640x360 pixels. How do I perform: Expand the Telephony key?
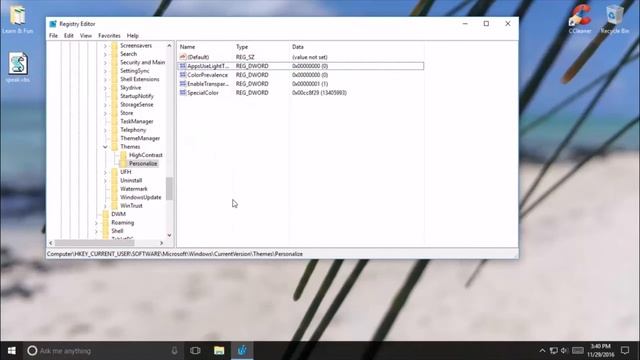105,130
